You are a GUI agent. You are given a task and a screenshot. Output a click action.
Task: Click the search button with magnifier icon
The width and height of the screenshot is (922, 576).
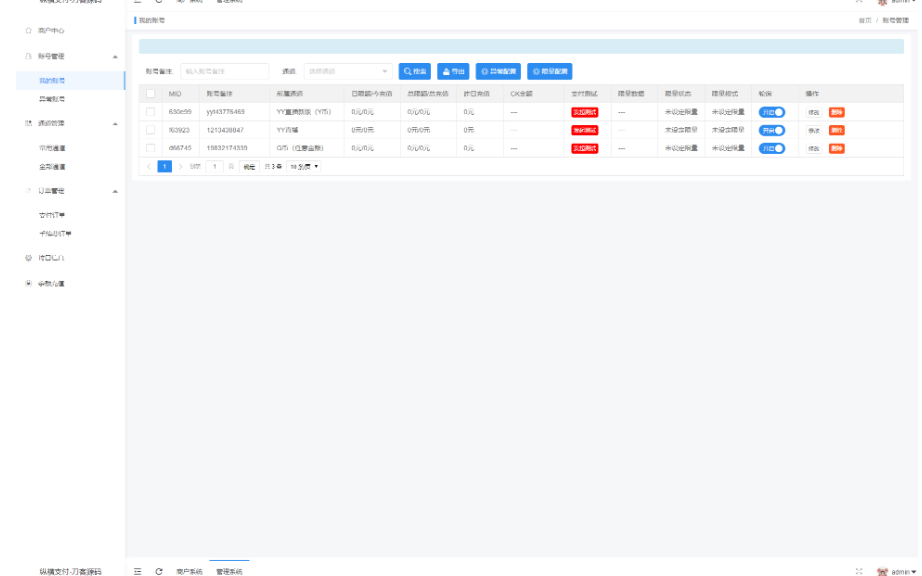[414, 71]
